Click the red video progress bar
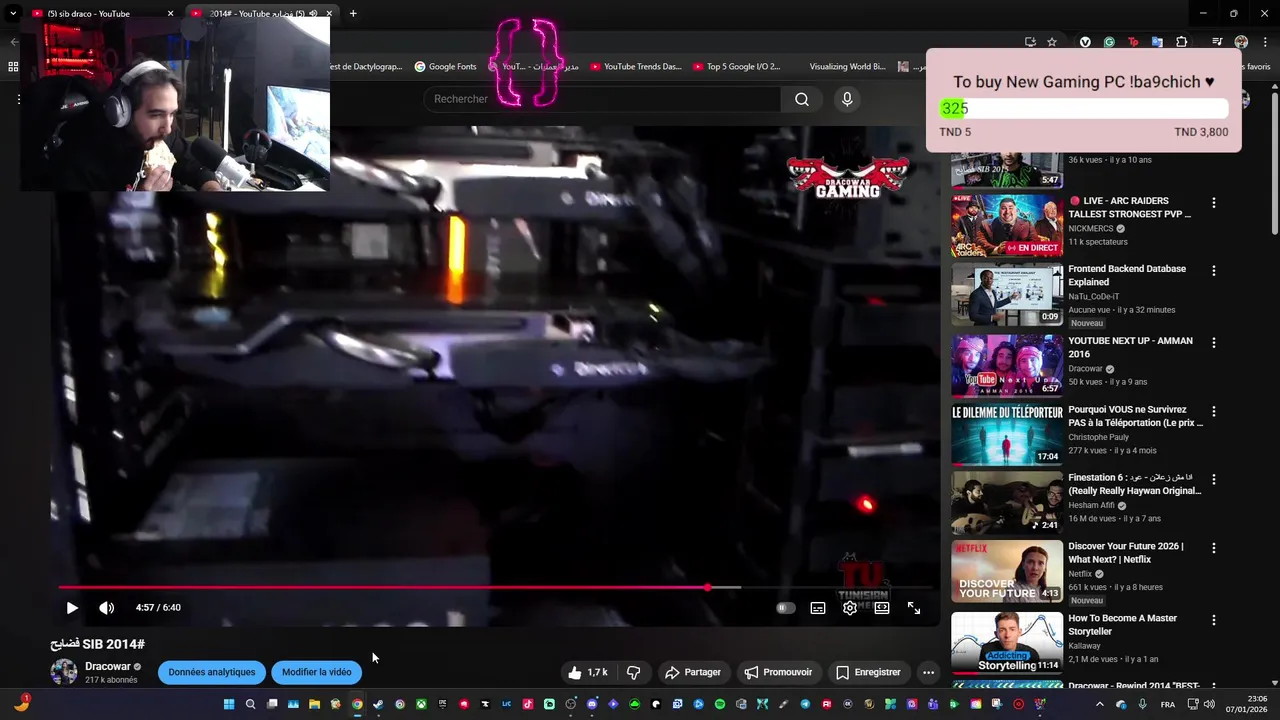Viewport: 1280px width, 720px height. click(x=383, y=587)
